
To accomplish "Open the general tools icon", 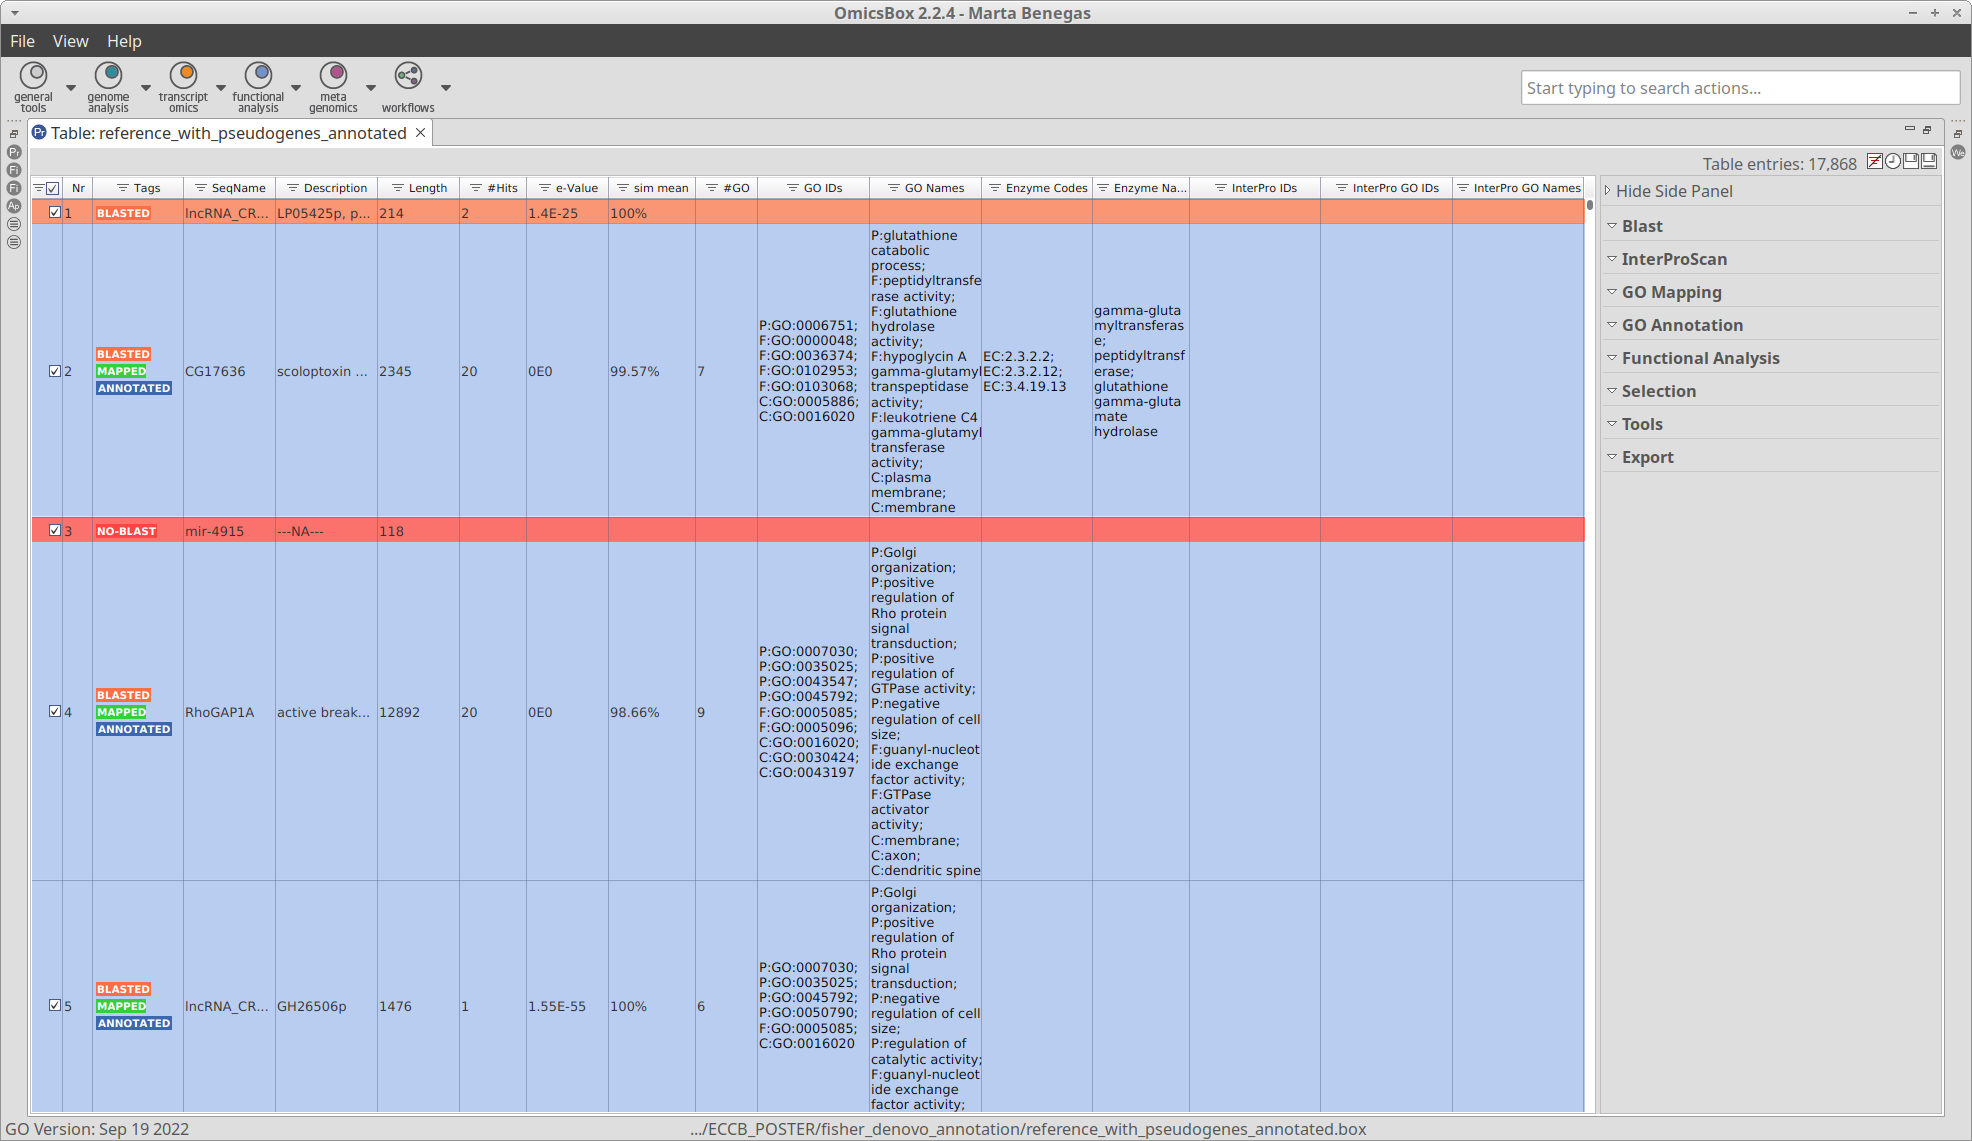I will 33,77.
